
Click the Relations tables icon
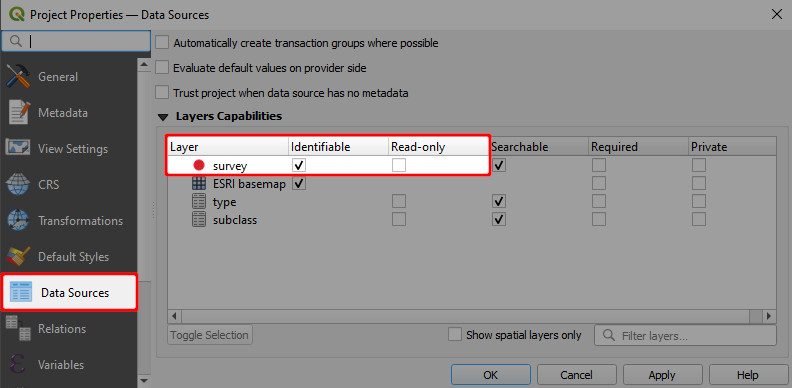click(x=19, y=328)
